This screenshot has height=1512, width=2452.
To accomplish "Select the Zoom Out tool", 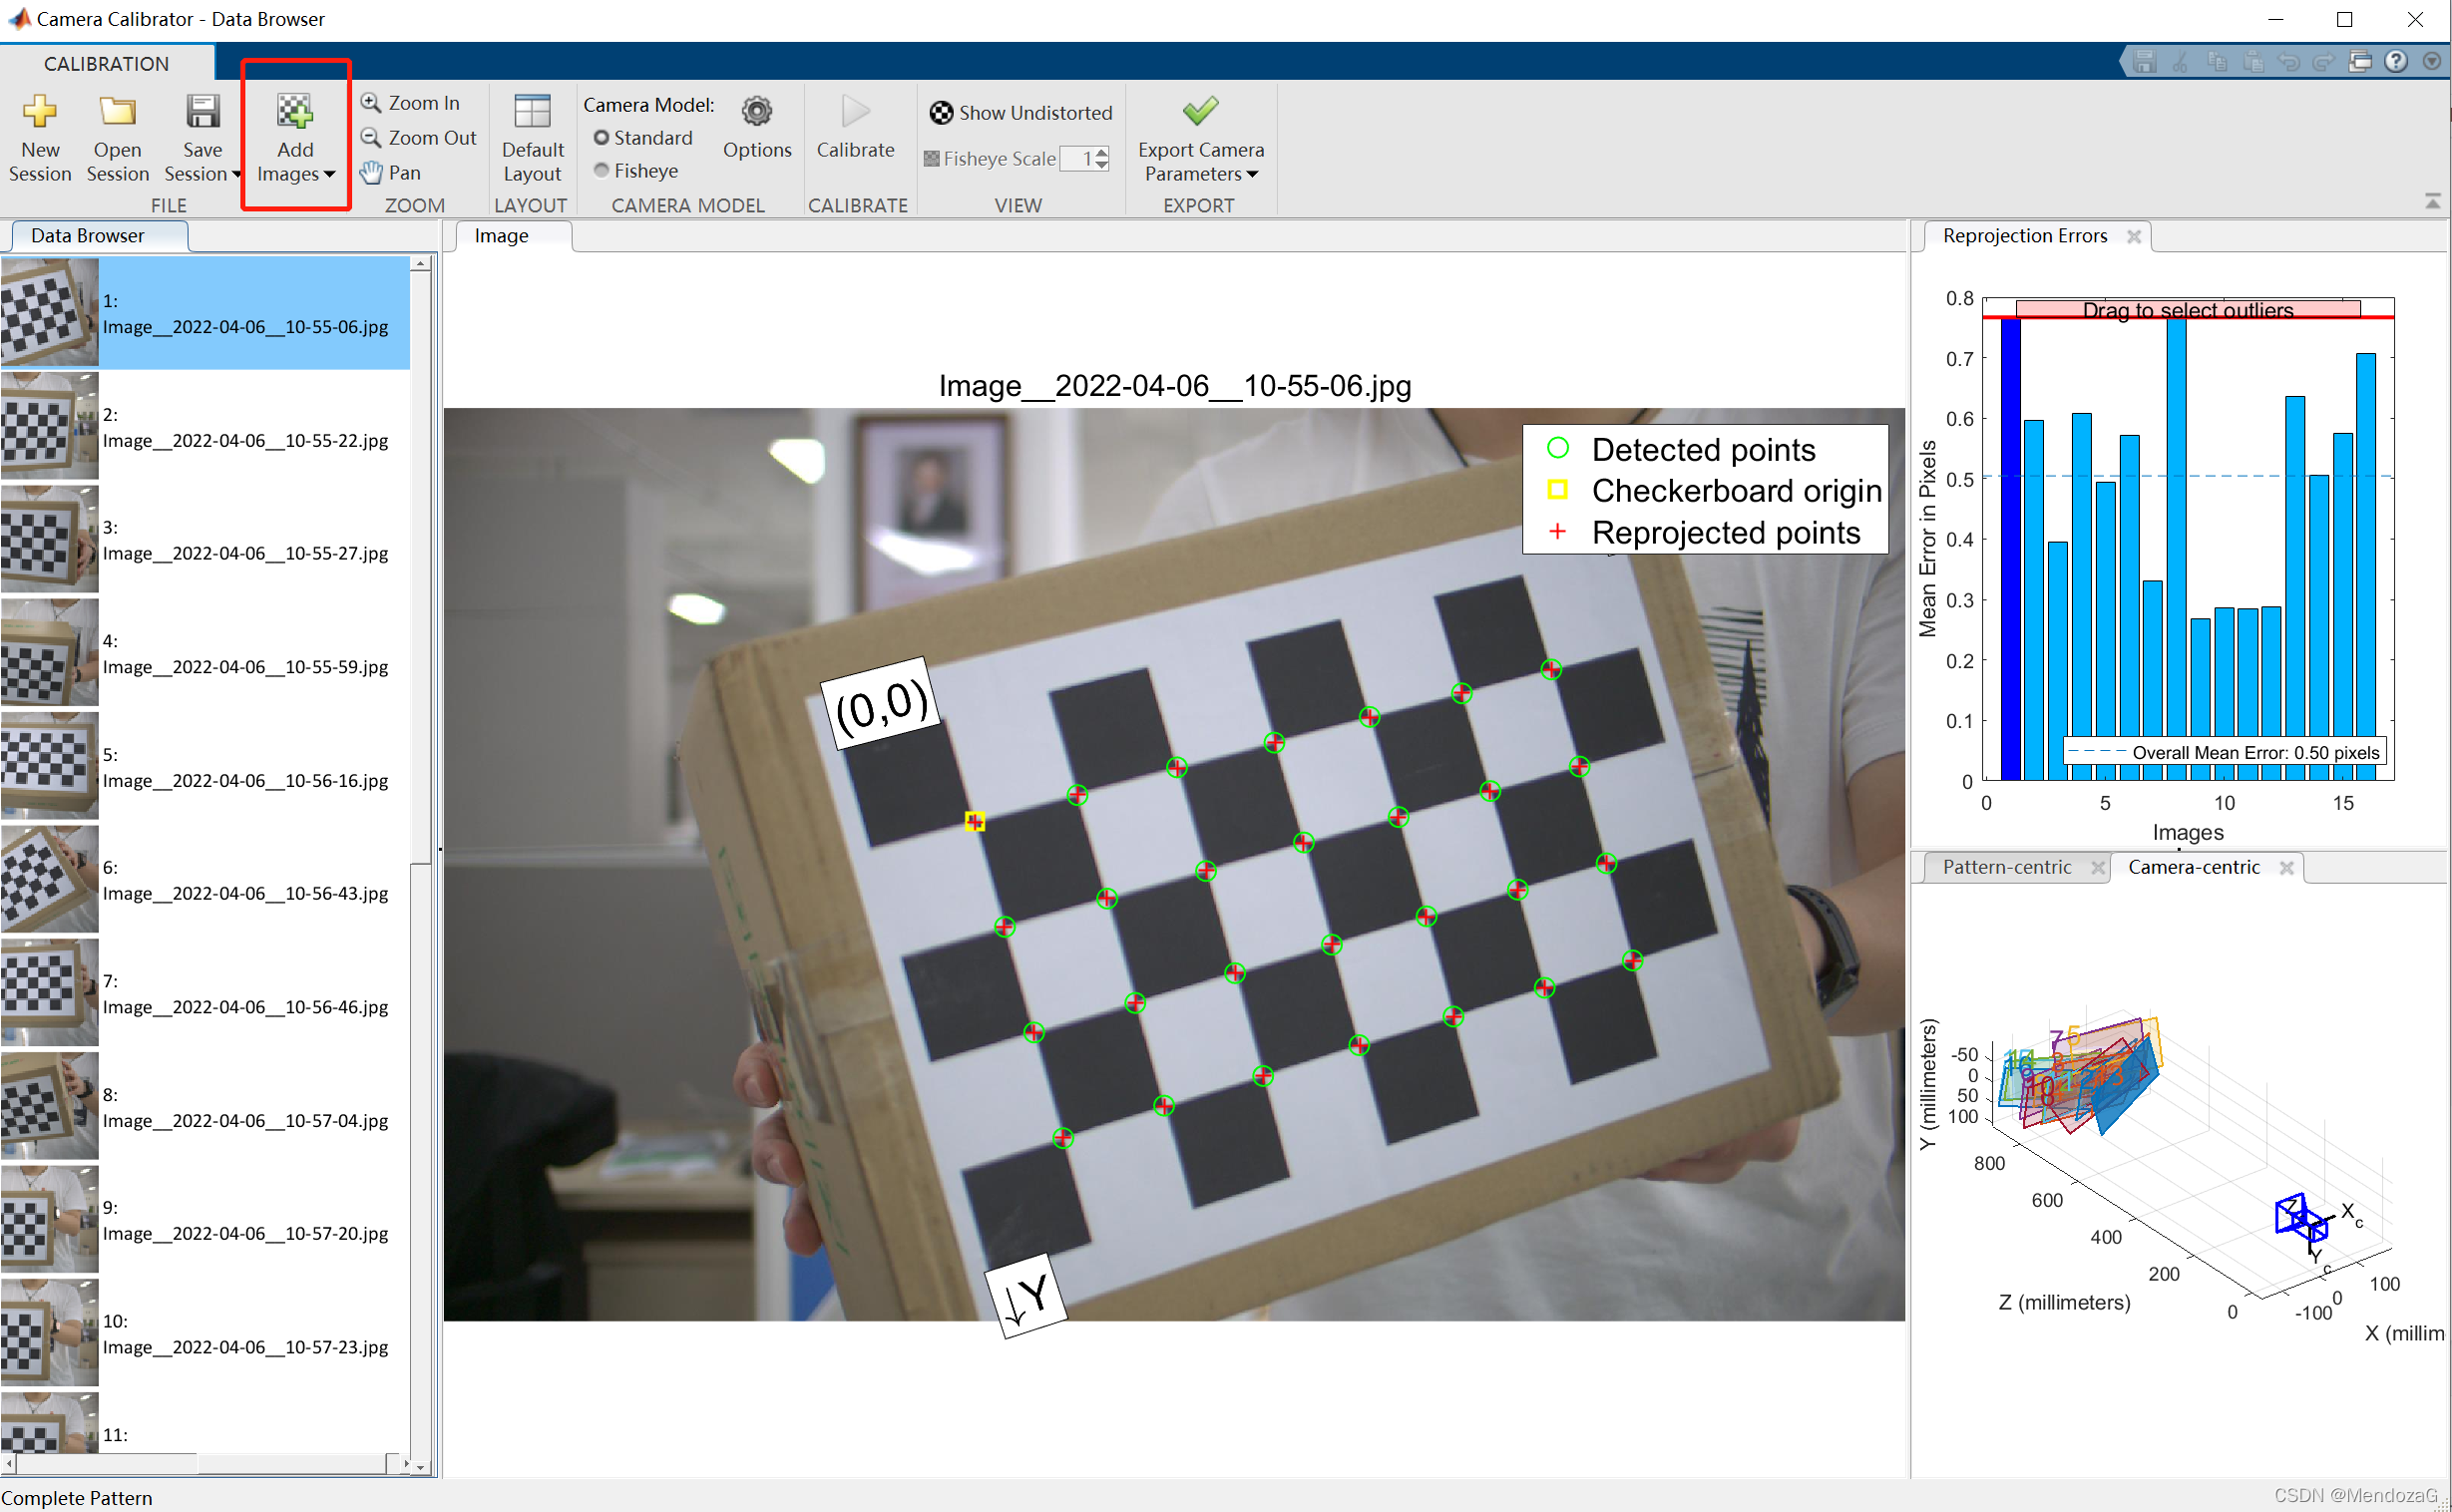I will (x=419, y=138).
